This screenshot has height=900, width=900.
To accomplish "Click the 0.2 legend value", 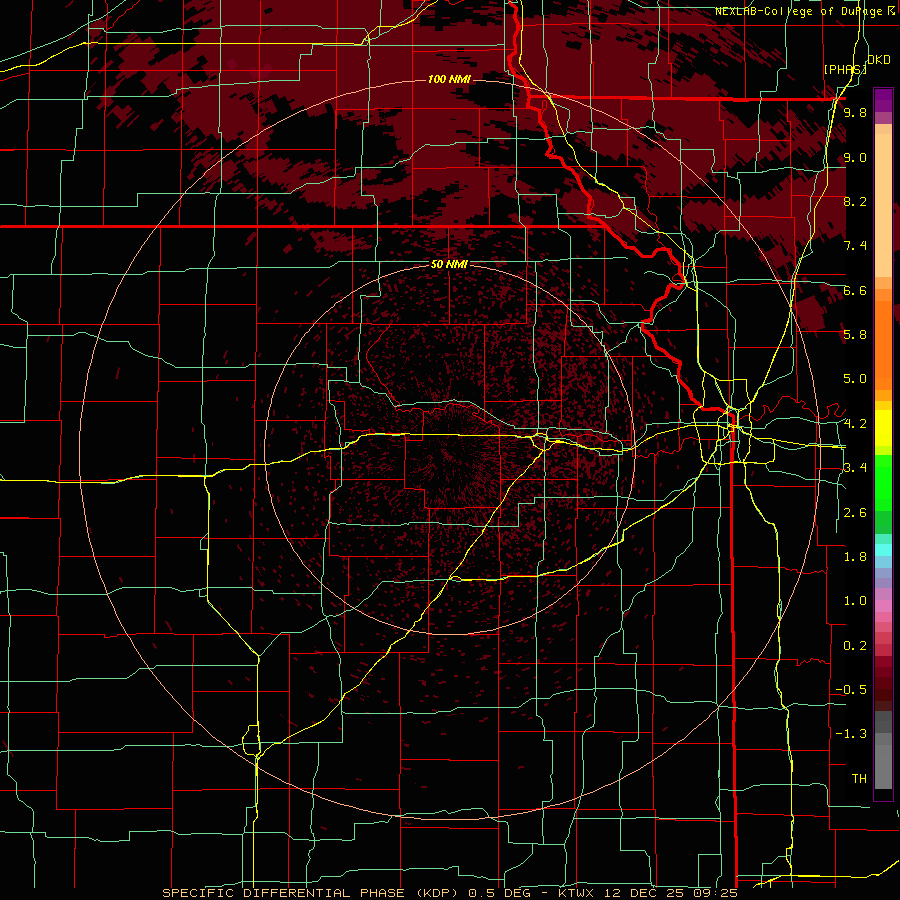I will point(855,646).
